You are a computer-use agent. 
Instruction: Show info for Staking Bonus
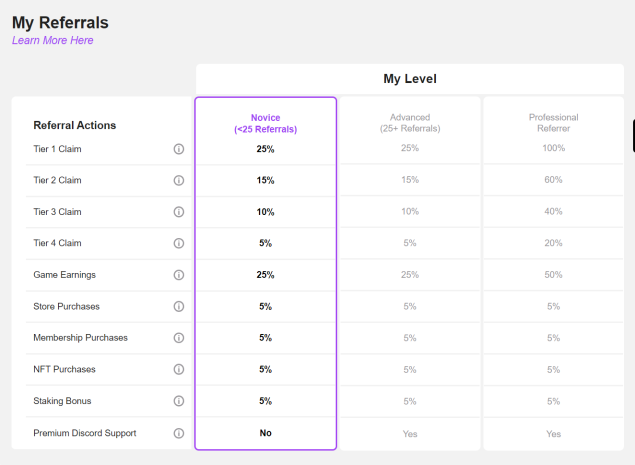pyautogui.click(x=179, y=401)
